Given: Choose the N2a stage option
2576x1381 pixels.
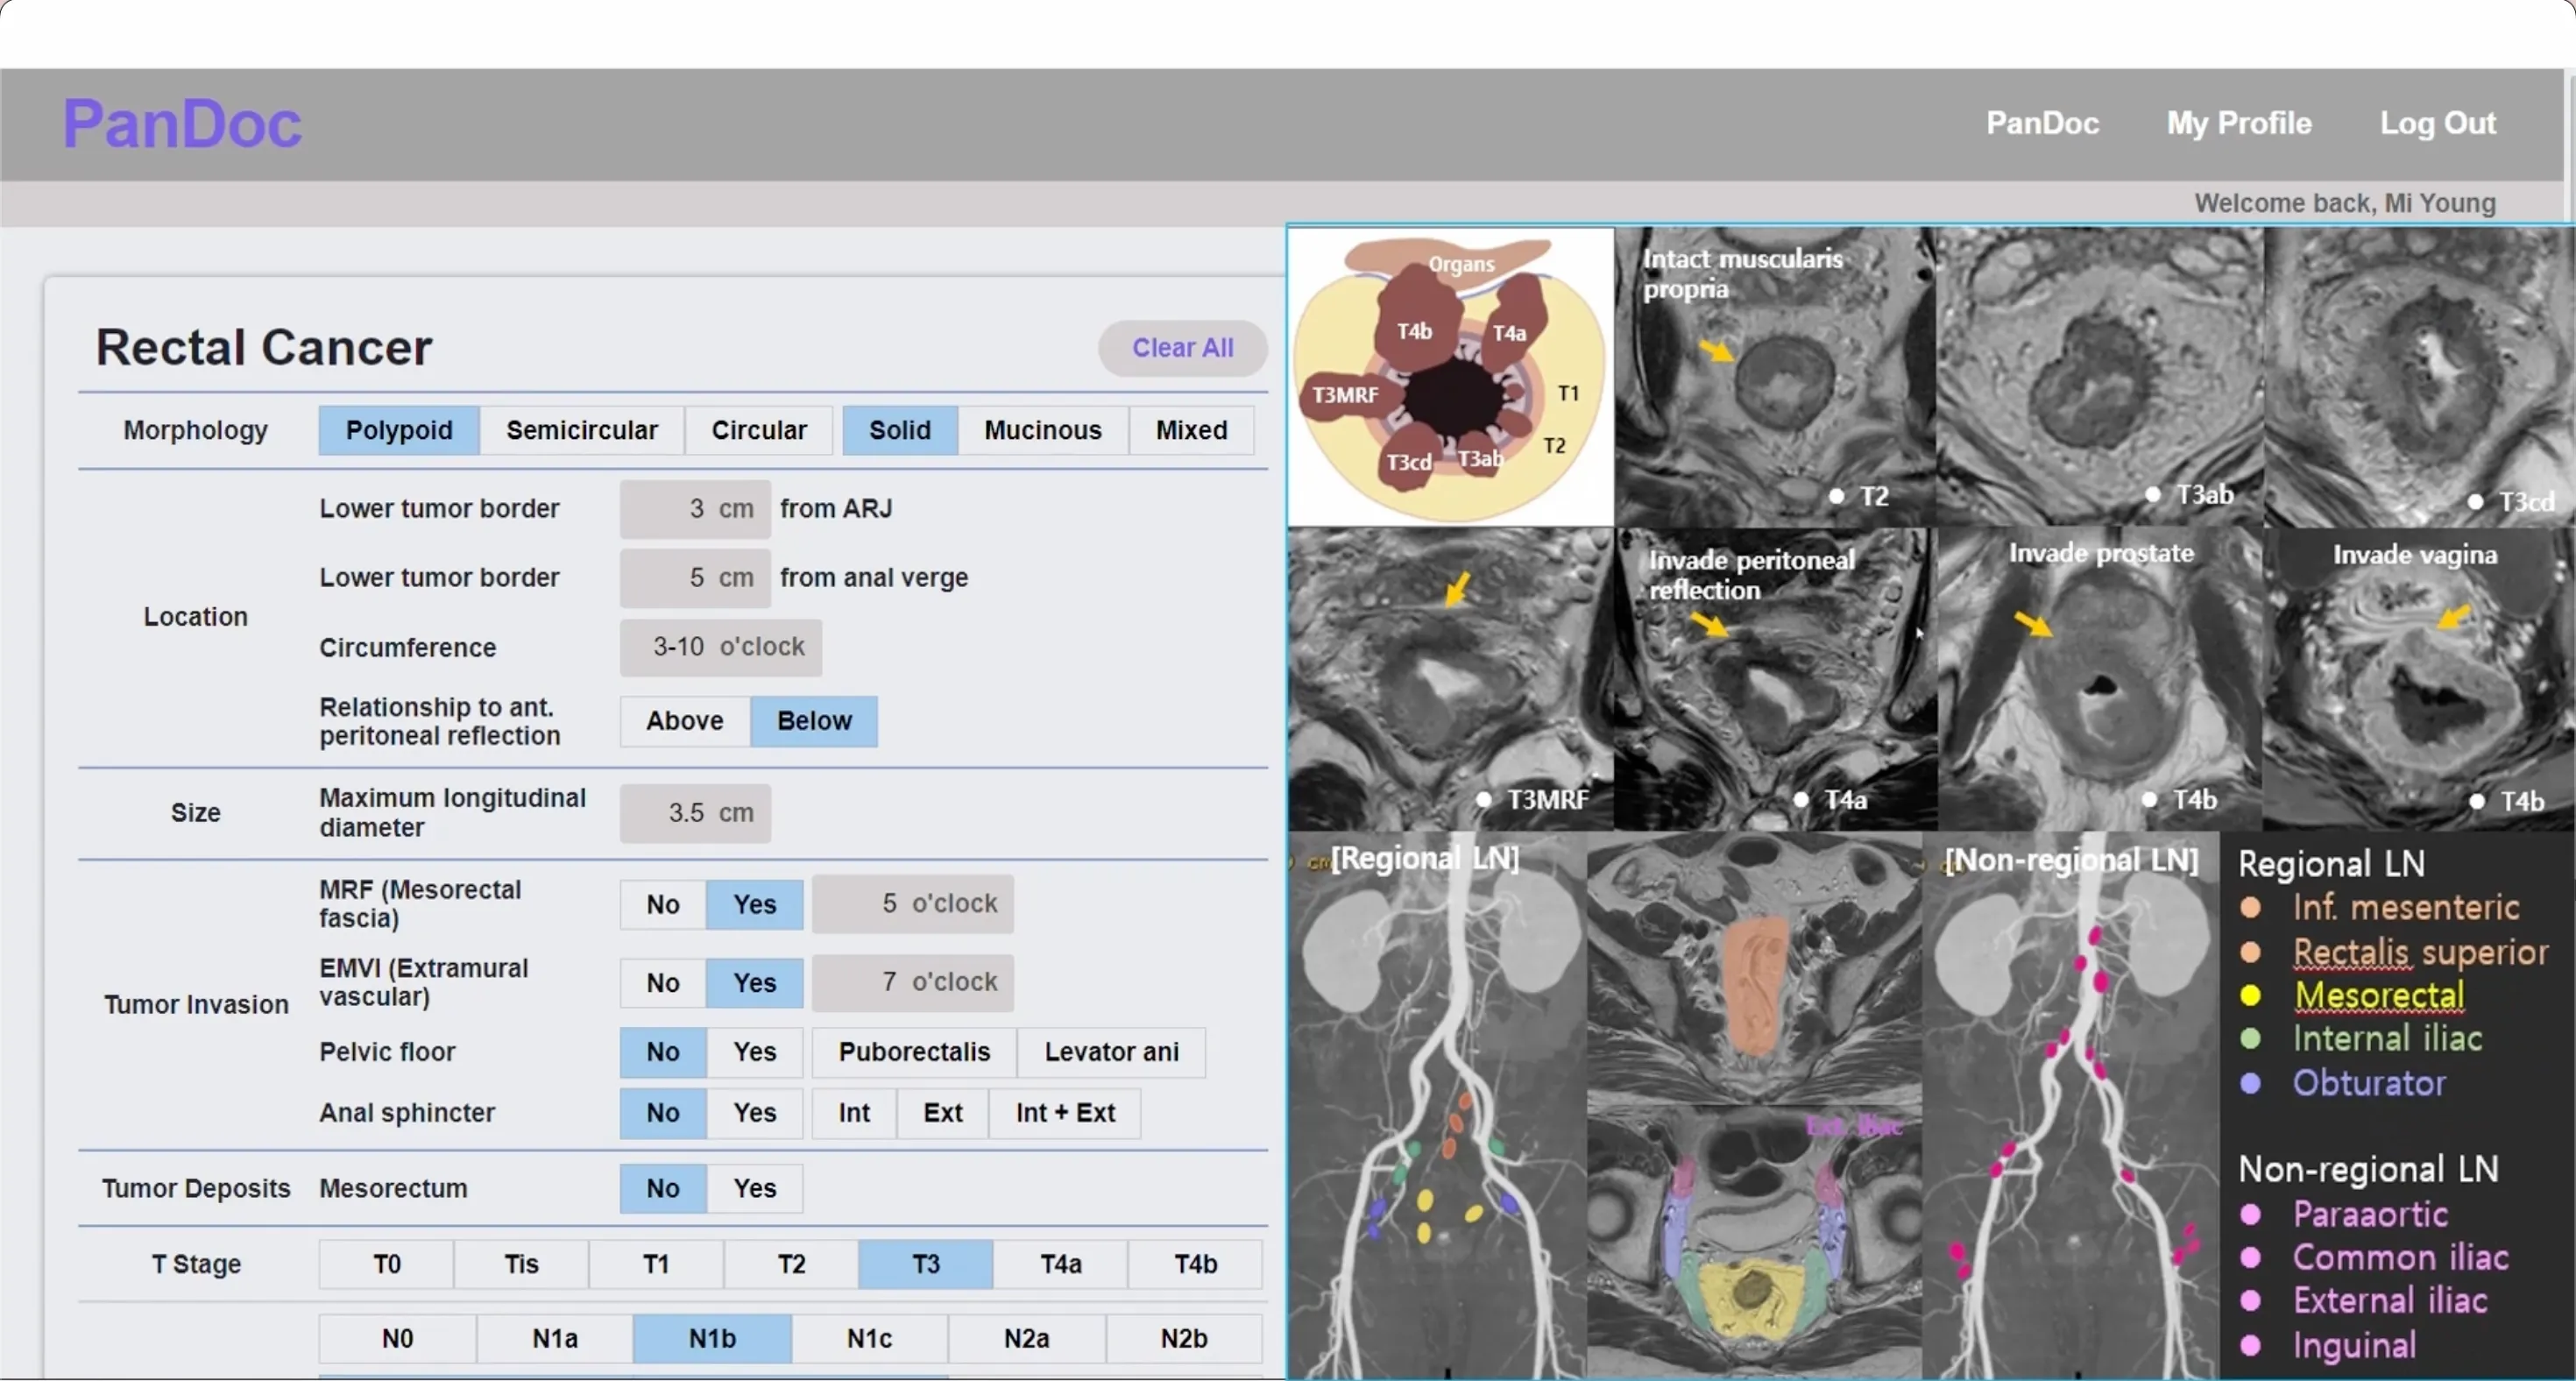Looking at the screenshot, I should pyautogui.click(x=1026, y=1338).
